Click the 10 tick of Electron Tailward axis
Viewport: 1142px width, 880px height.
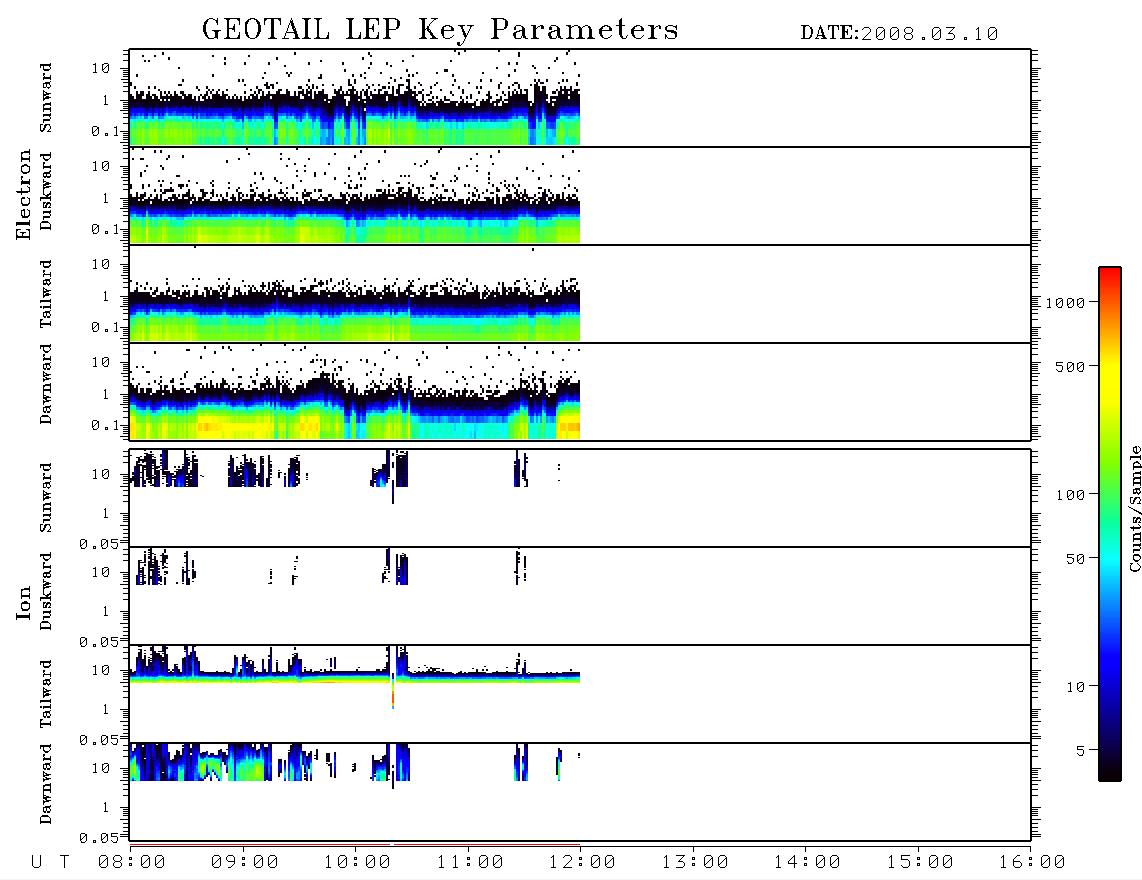101,264
